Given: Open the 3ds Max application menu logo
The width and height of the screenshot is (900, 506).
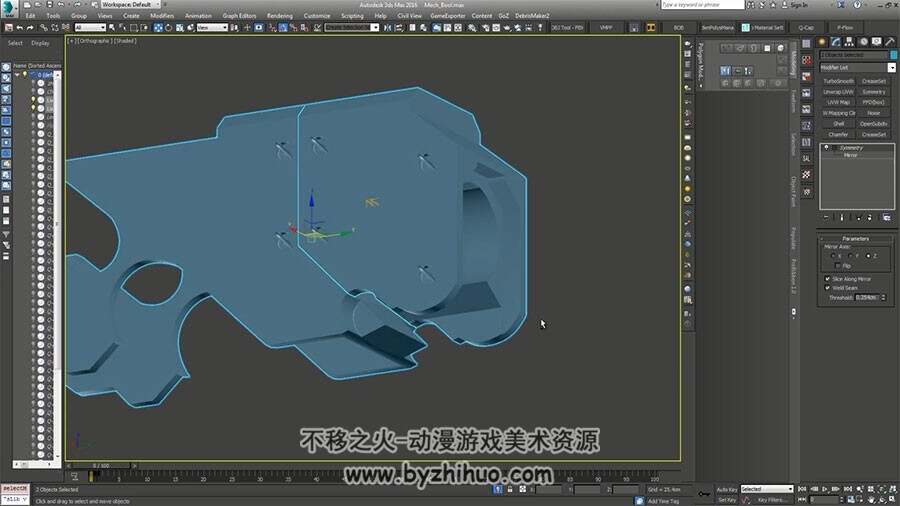Looking at the screenshot, I should tap(9, 8).
